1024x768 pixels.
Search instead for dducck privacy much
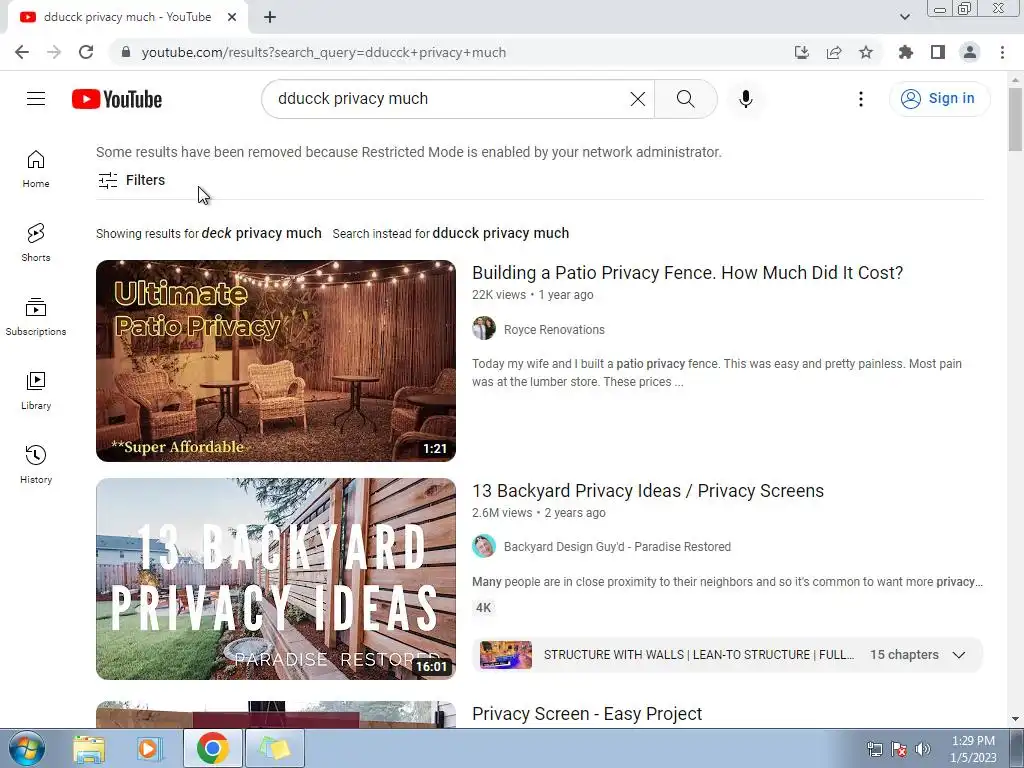[500, 233]
